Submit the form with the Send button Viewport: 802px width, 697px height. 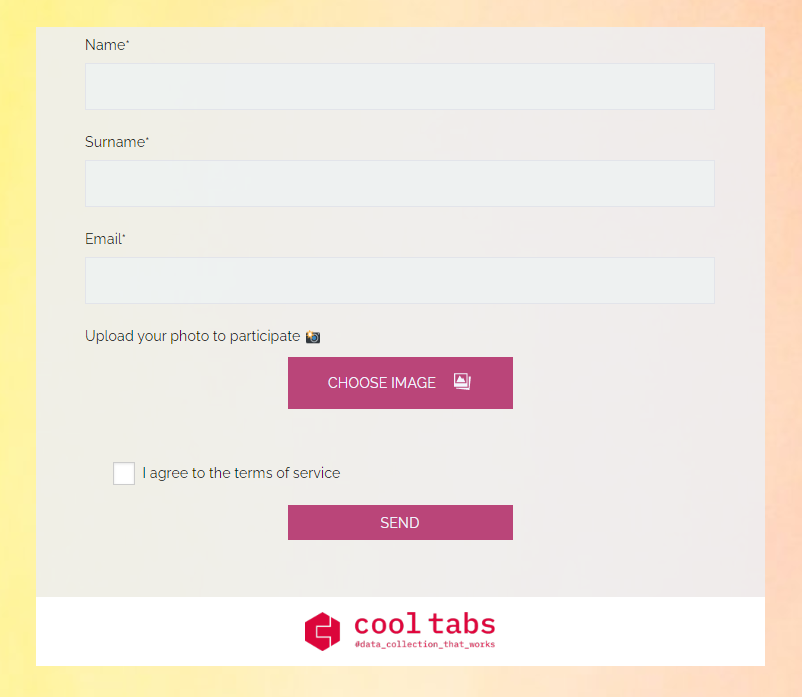click(400, 522)
